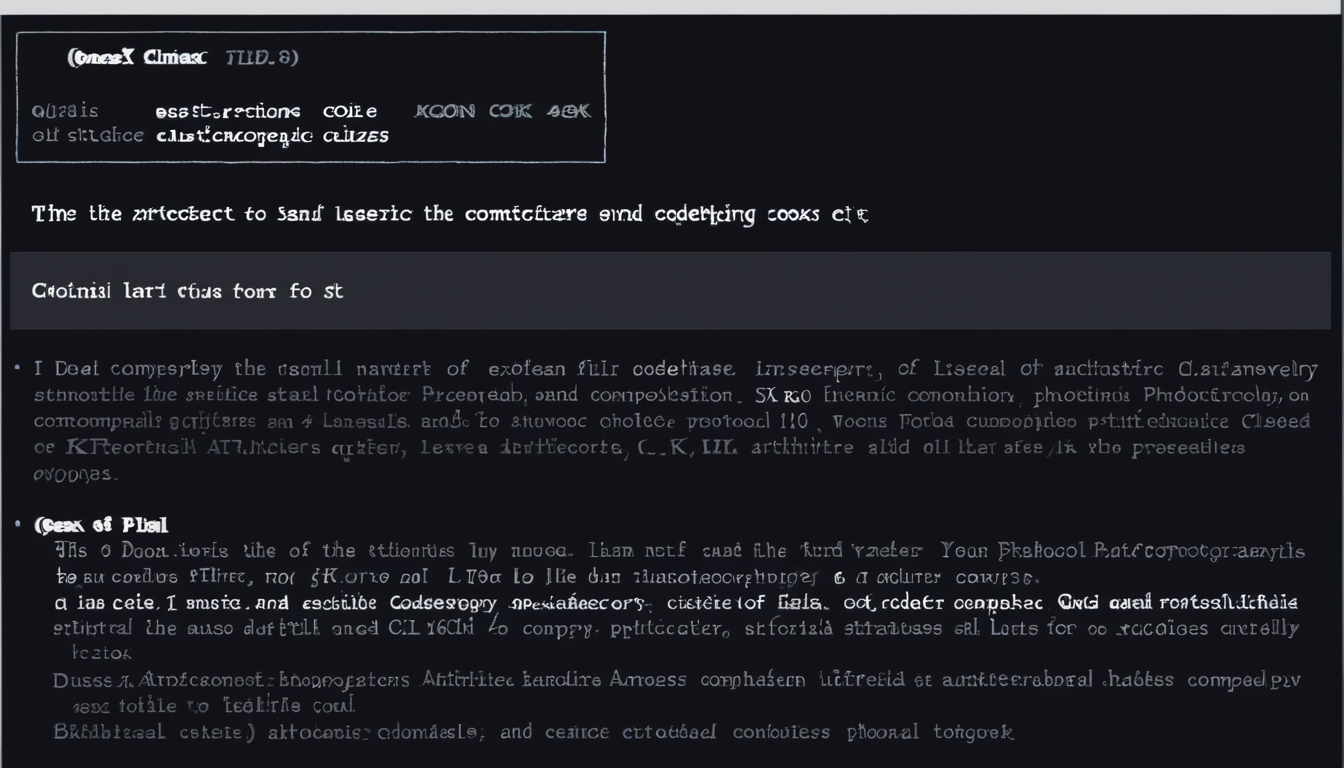Viewport: 1344px width, 768px height.
Task: Click the 'oif sktglce' label in the outlined box
Action: pyautogui.click(x=87, y=136)
